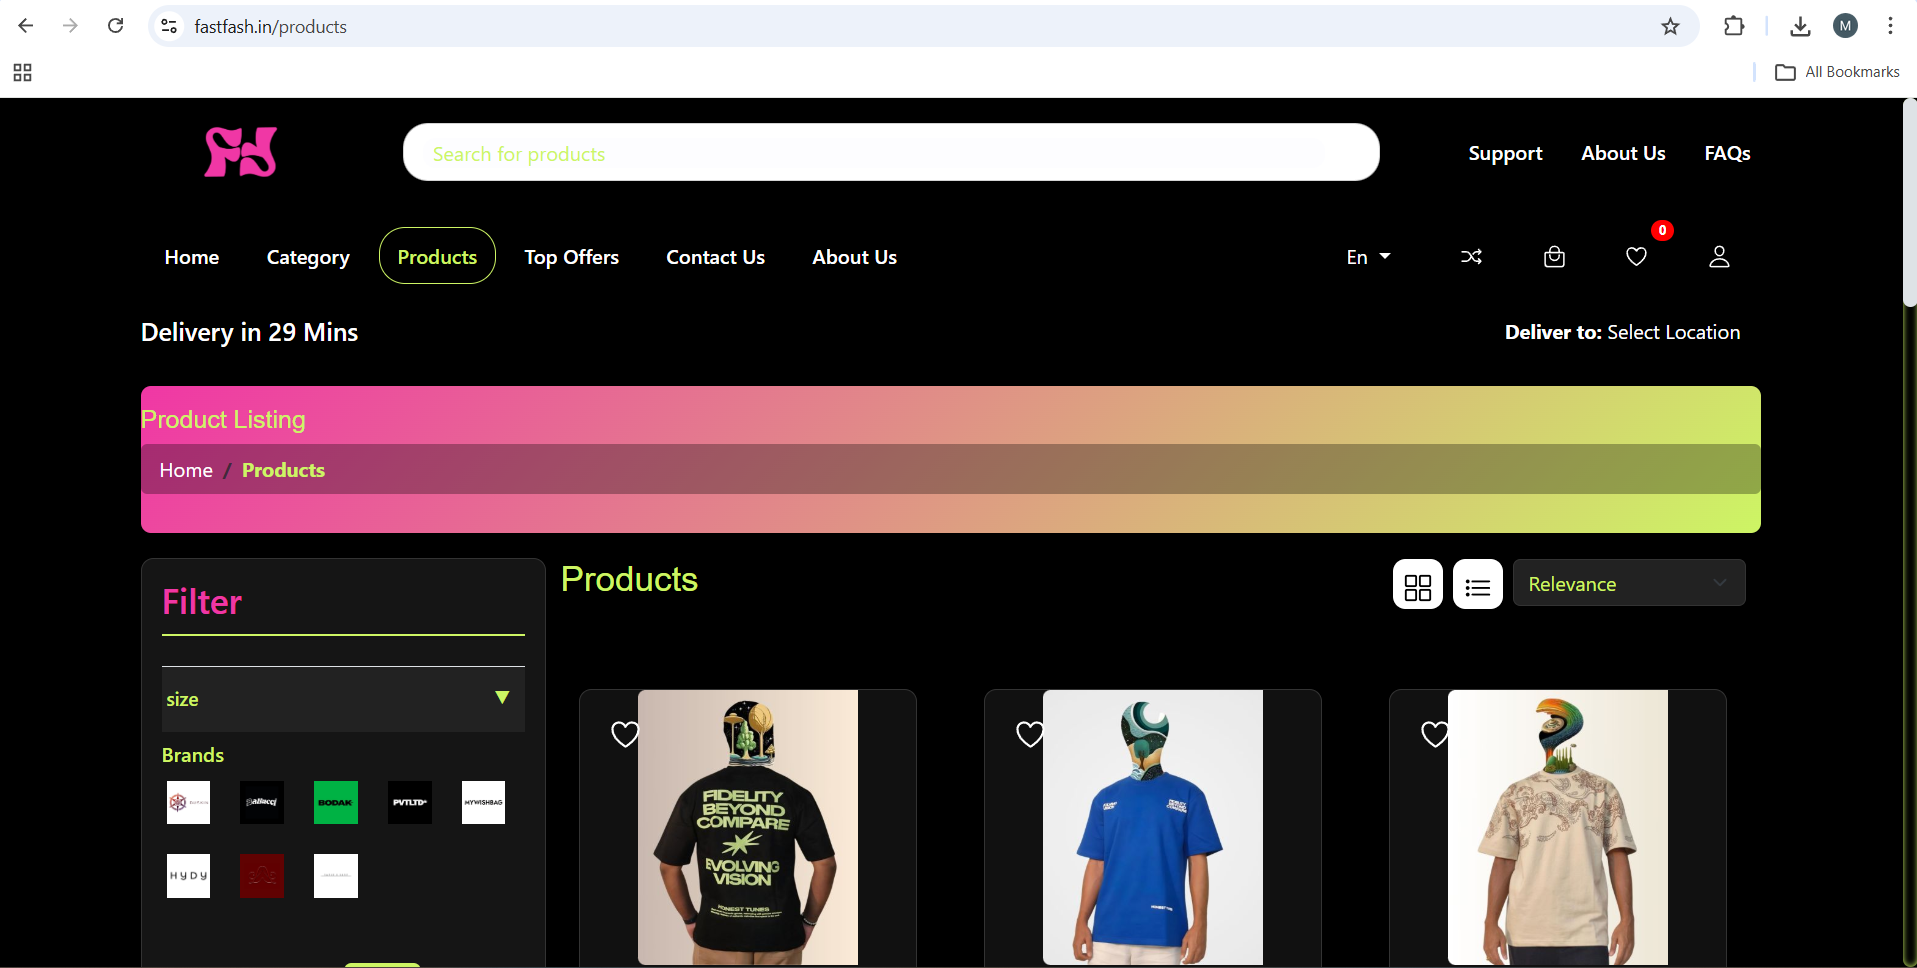The width and height of the screenshot is (1917, 968).
Task: Open the En language selector
Action: 1367,257
